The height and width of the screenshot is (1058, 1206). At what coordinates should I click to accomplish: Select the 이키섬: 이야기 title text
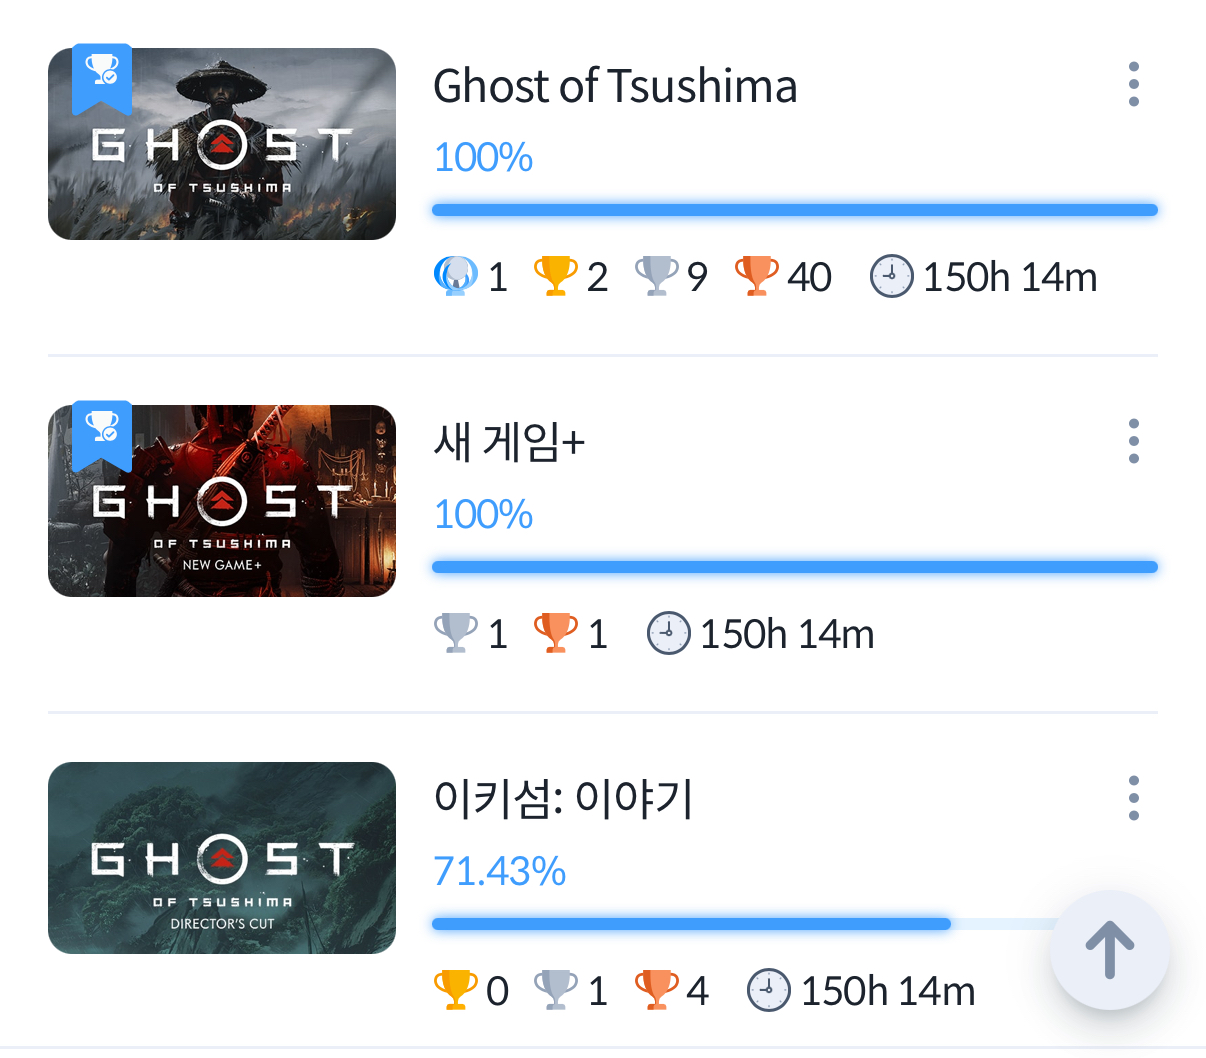(x=563, y=799)
